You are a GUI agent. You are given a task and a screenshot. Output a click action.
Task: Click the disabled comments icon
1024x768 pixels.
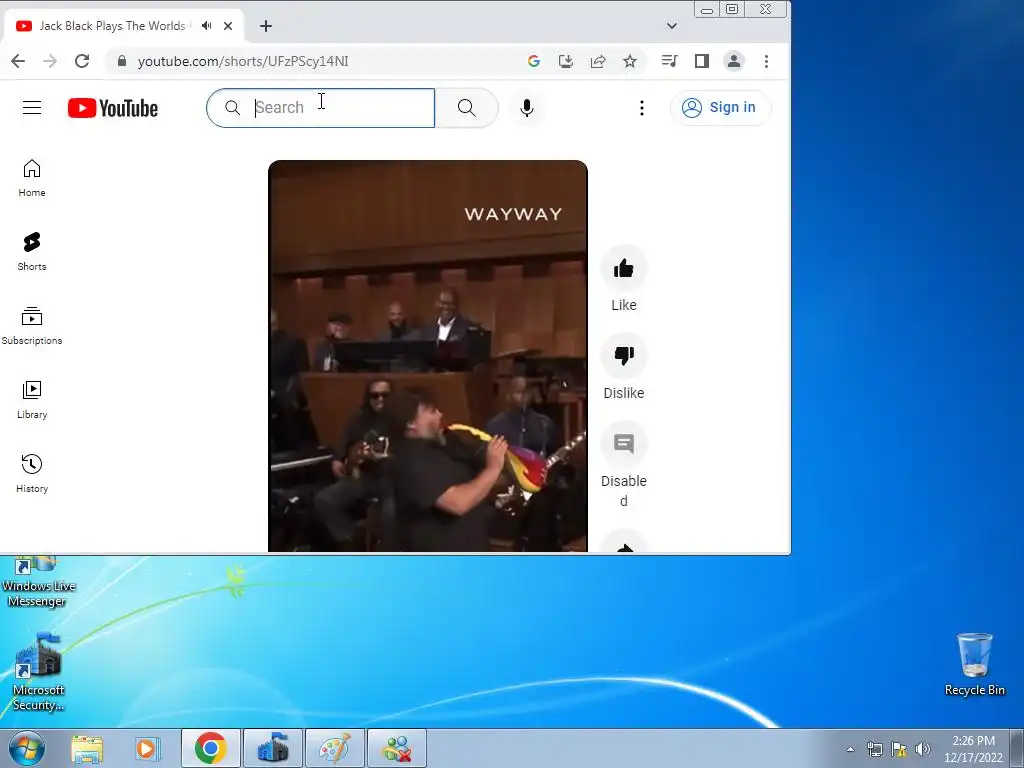pos(624,444)
